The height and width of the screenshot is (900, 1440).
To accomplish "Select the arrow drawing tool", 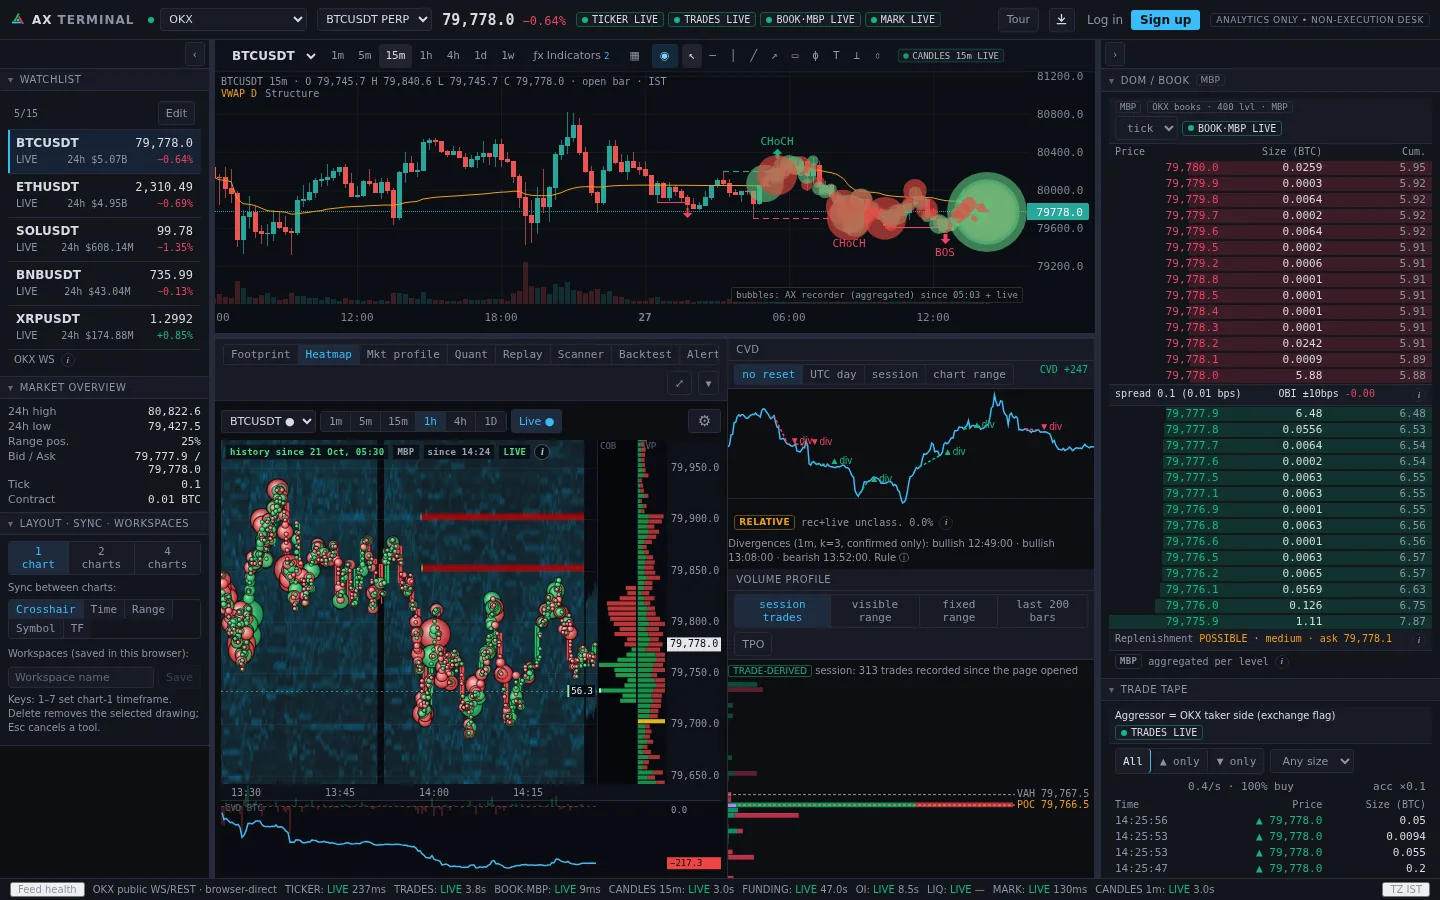I will point(774,56).
